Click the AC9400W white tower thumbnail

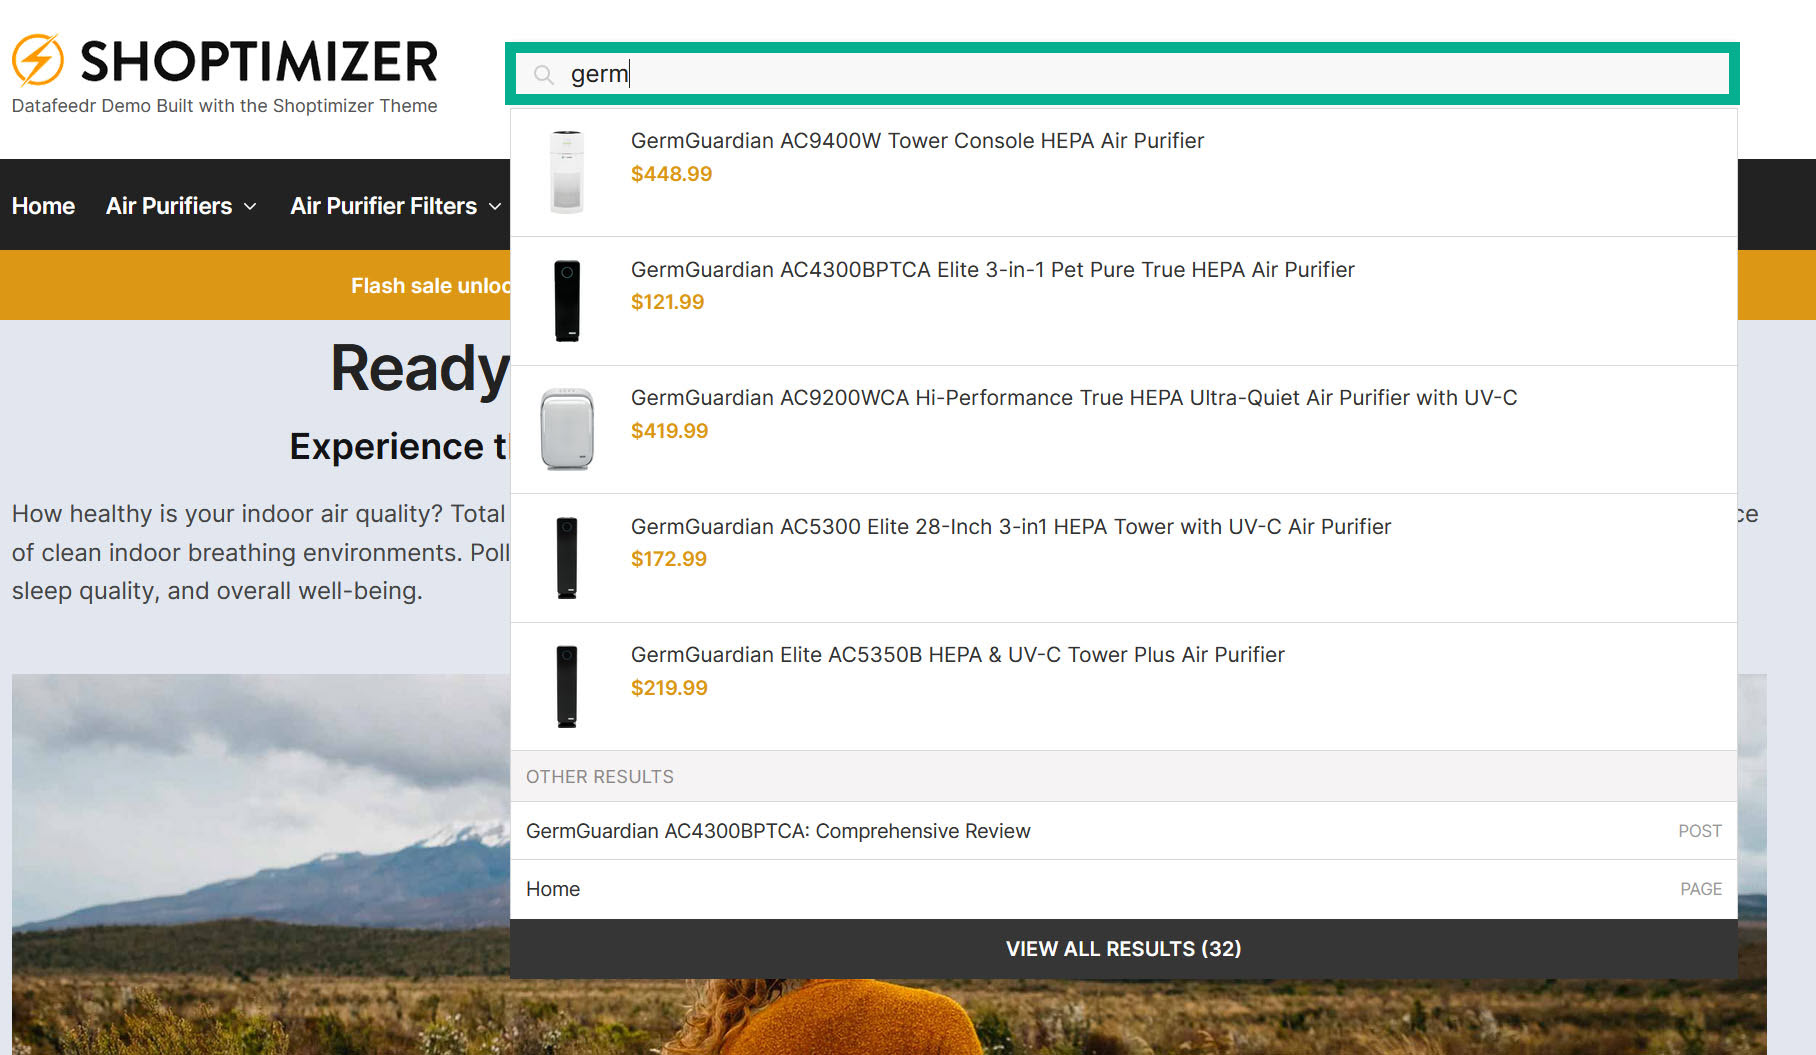pyautogui.click(x=567, y=172)
